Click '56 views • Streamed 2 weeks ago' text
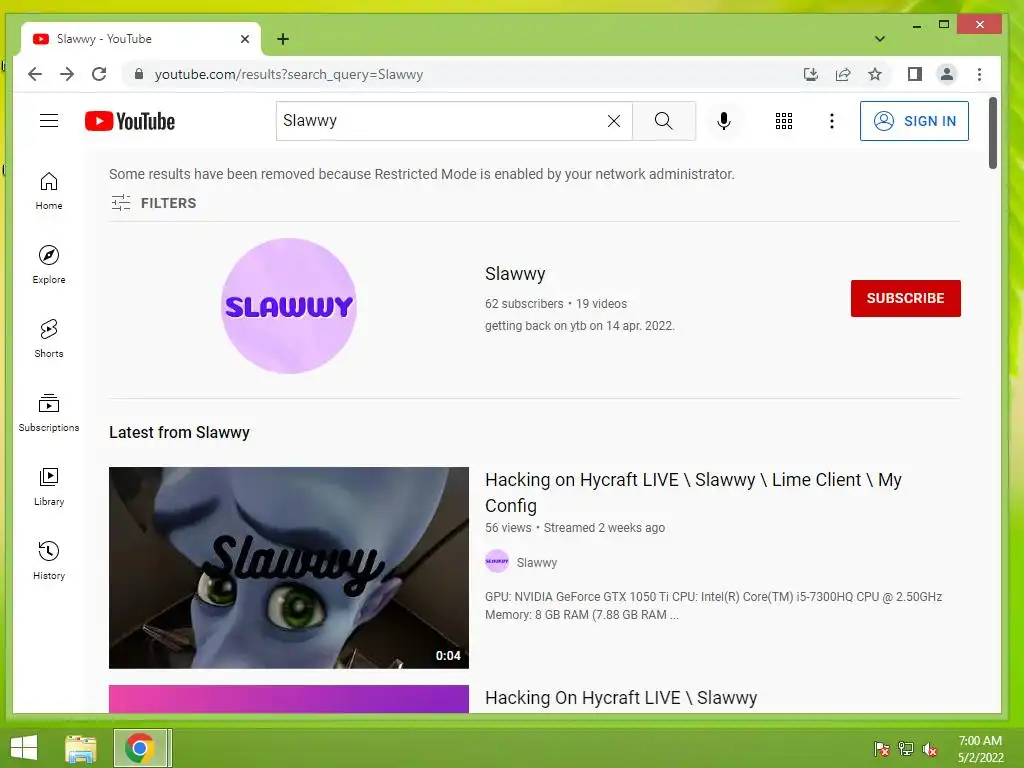This screenshot has height=768, width=1024. tap(575, 528)
